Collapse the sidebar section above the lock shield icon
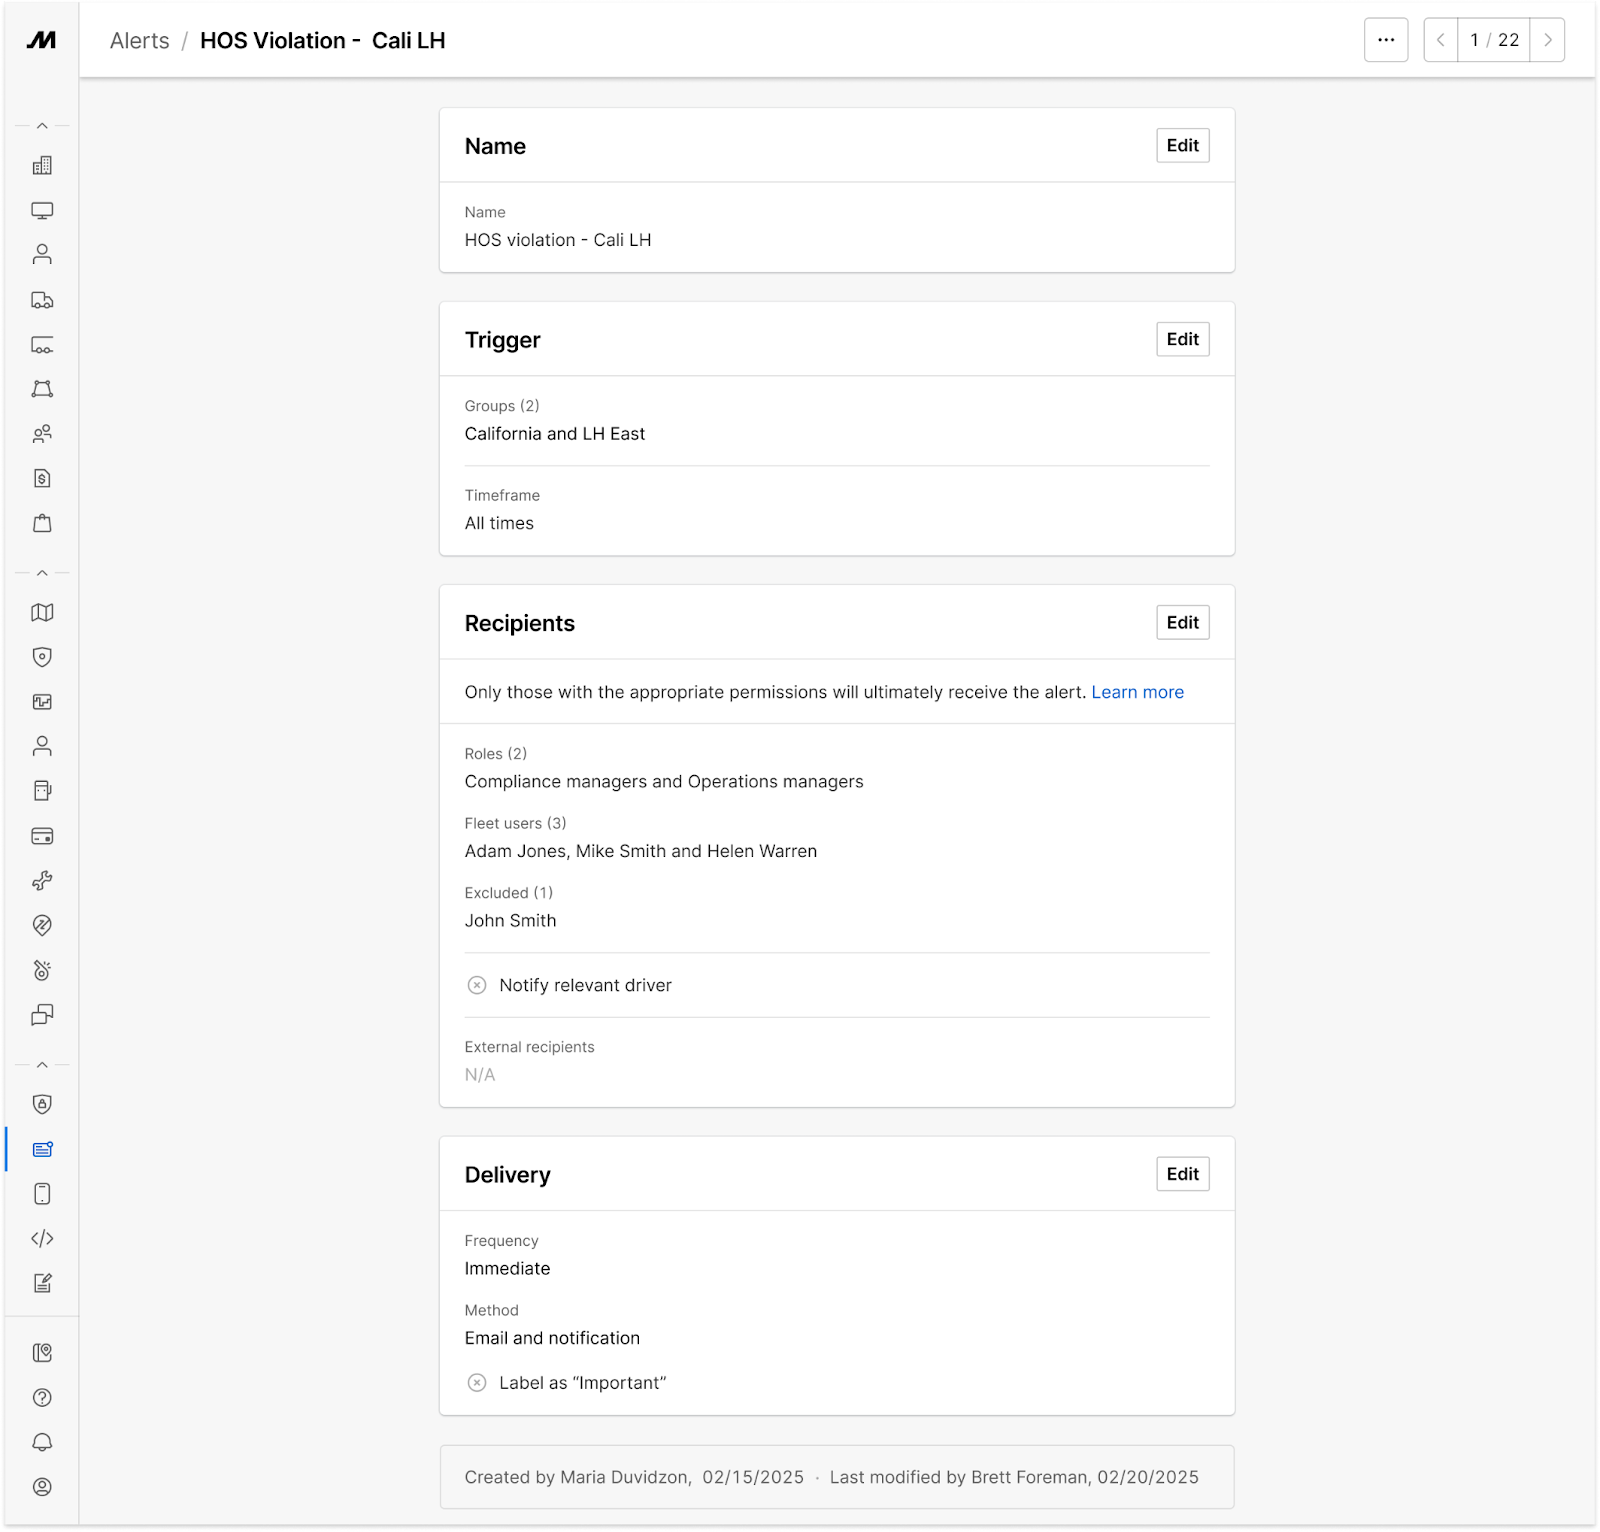Image resolution: width=1600 pixels, height=1532 pixels. pyautogui.click(x=42, y=1065)
